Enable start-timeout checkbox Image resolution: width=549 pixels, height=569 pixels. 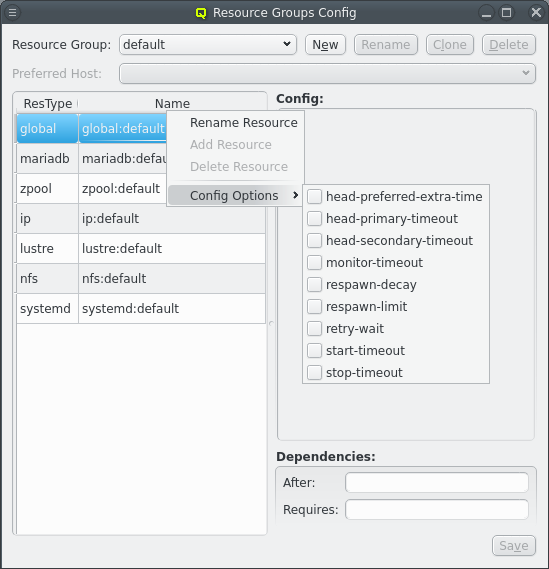(x=314, y=351)
